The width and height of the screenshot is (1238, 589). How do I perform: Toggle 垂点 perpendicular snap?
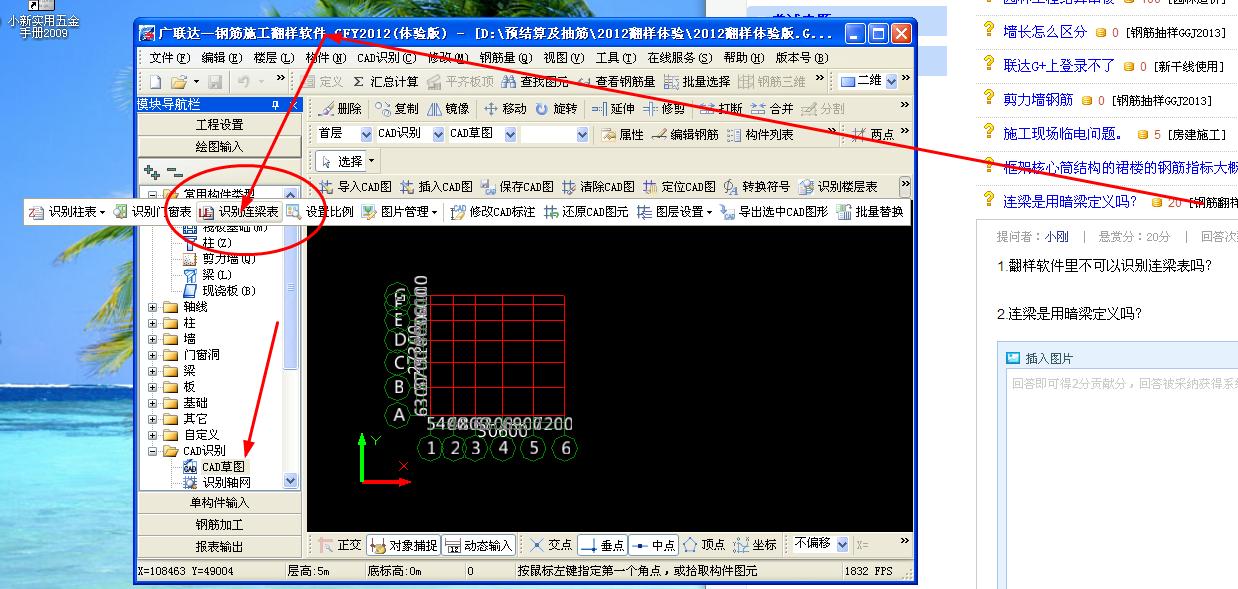click(x=602, y=545)
